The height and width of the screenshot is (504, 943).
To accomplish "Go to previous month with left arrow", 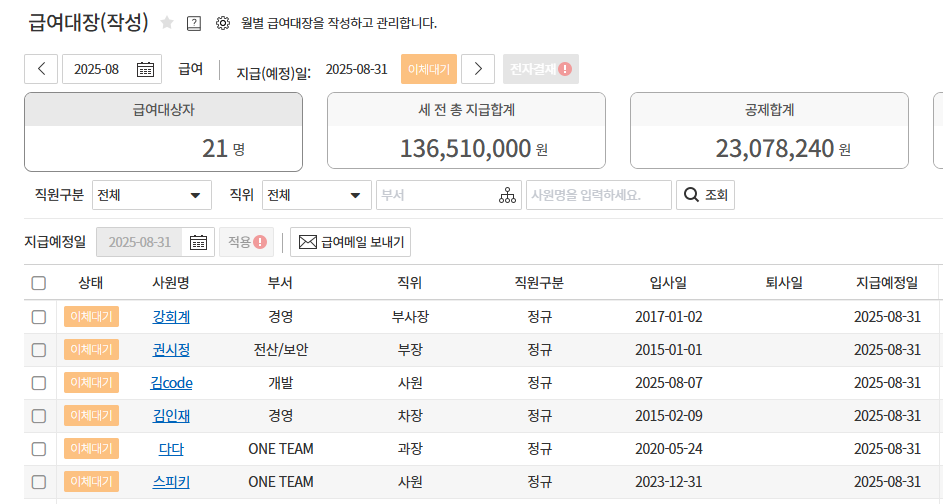I will tap(41, 69).
